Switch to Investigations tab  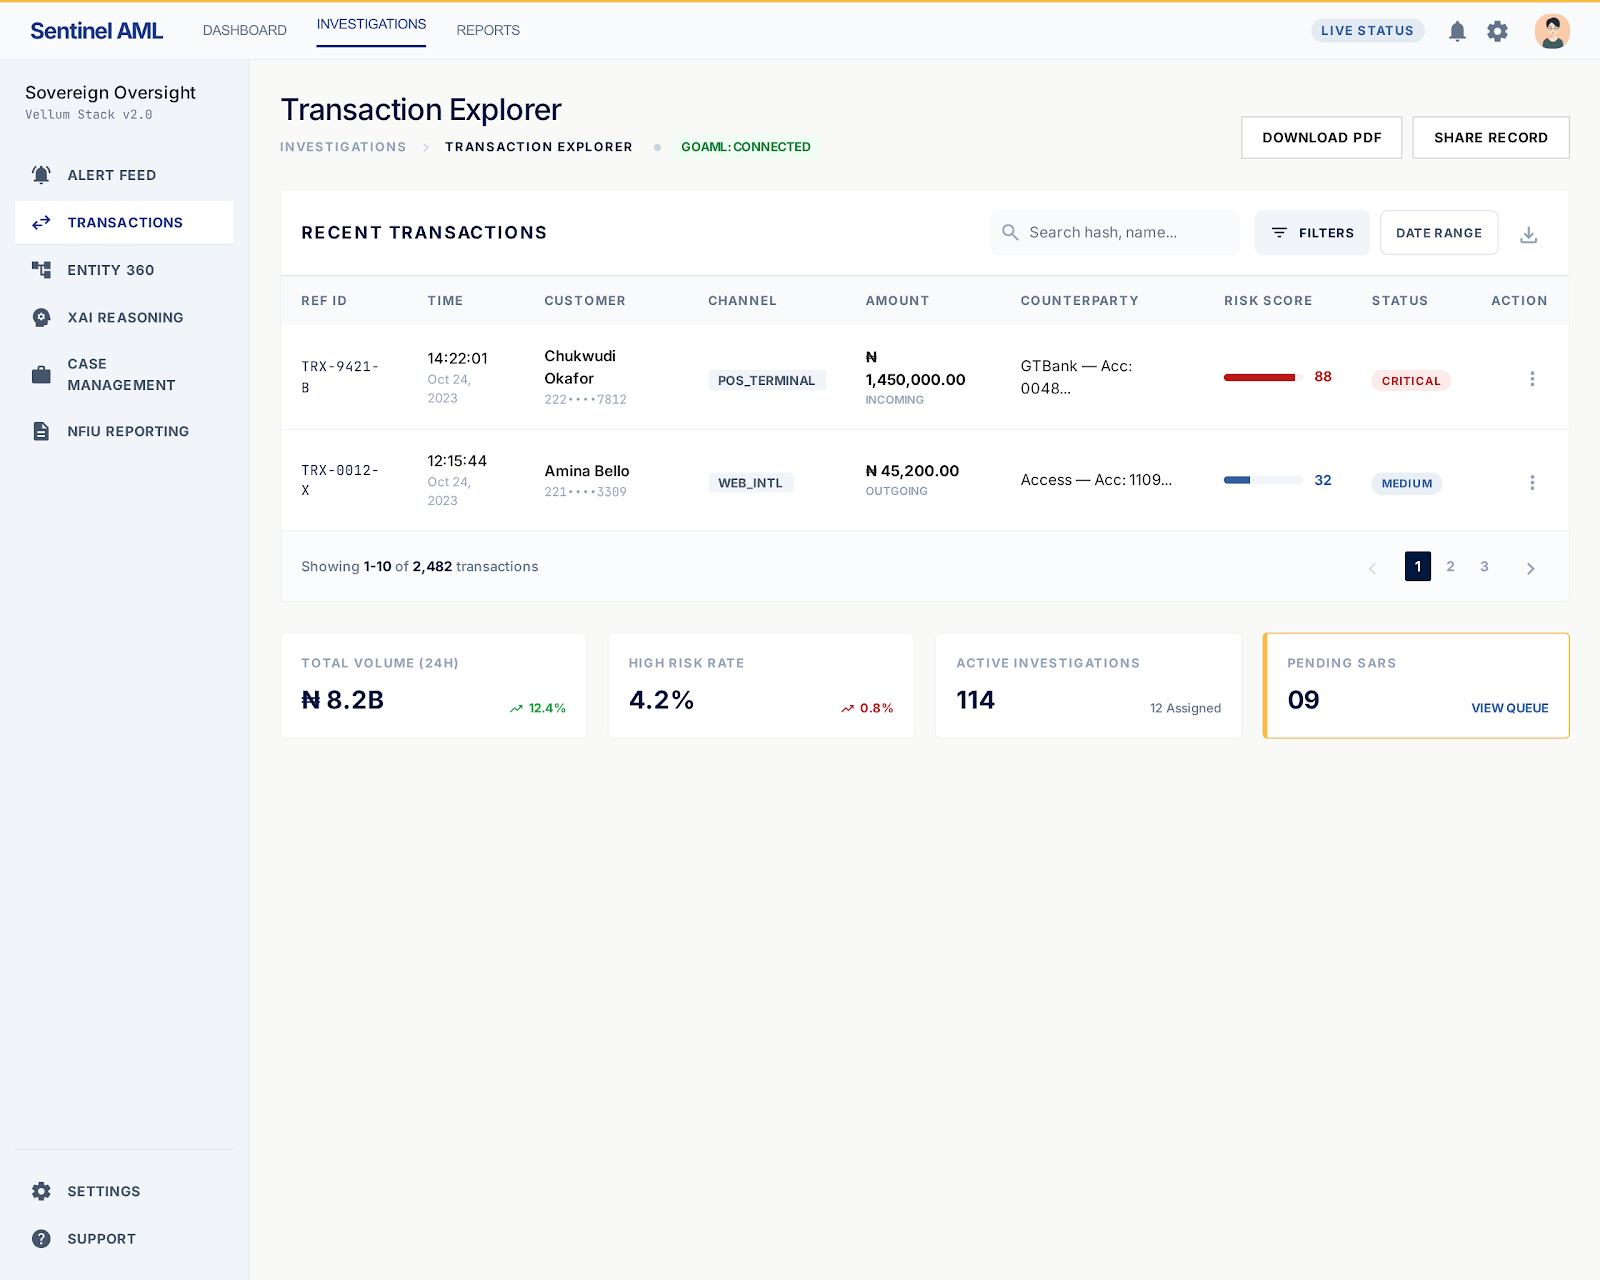pos(371,24)
